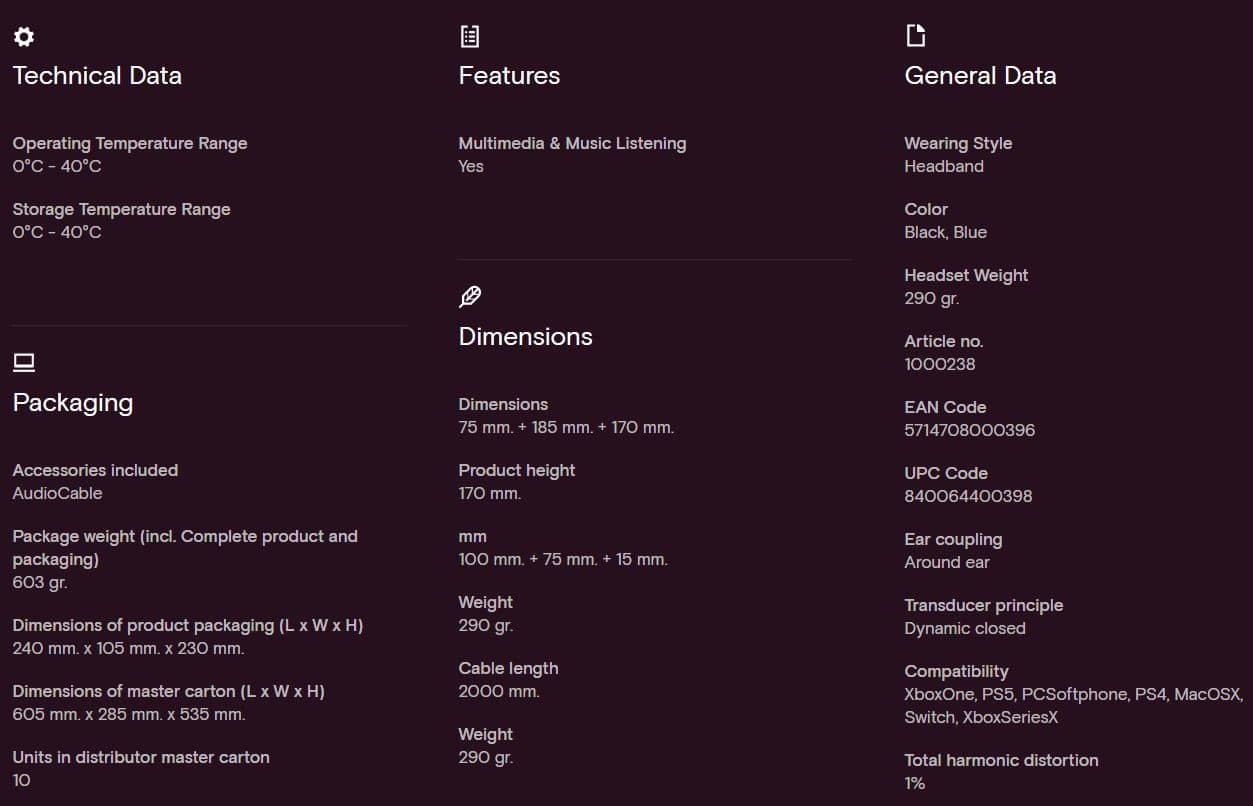This screenshot has width=1253, height=806.
Task: Click the 100 mm. + 75 mm. + 15 mm. value
Action: click(x=563, y=559)
